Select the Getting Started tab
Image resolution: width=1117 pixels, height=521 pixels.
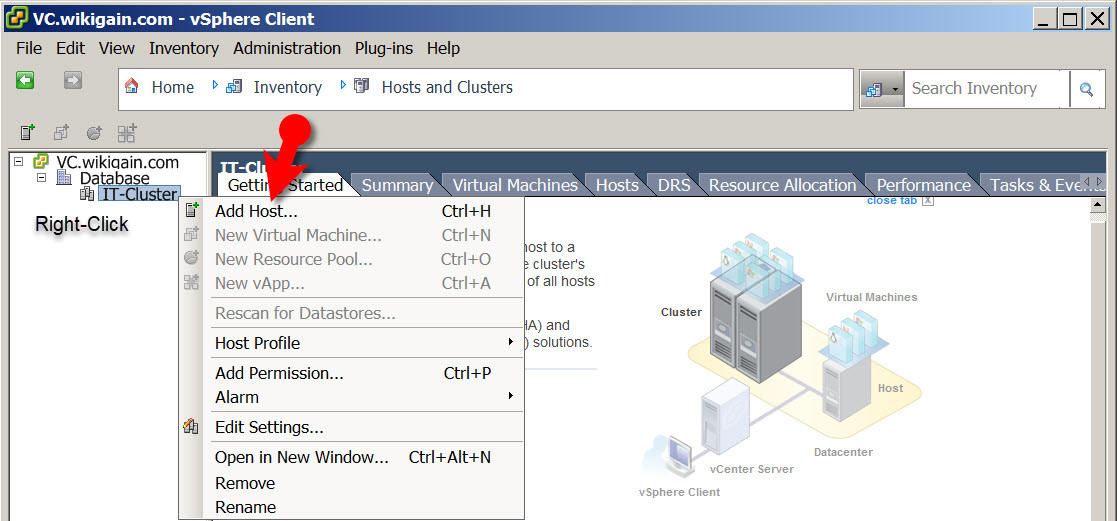(285, 185)
